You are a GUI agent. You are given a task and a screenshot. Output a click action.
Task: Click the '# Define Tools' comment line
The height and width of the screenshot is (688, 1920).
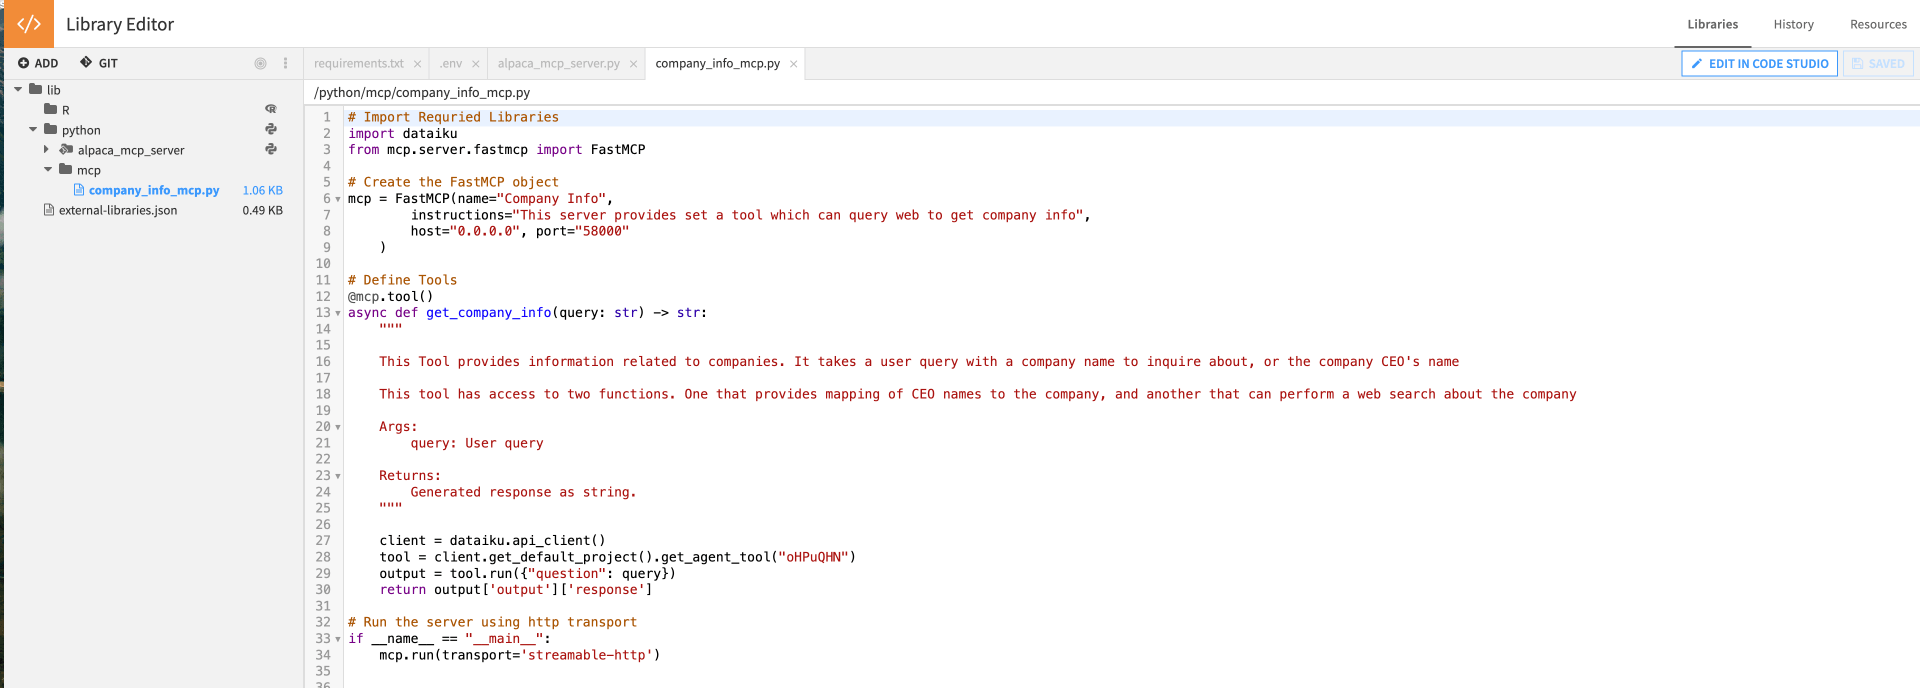click(403, 280)
